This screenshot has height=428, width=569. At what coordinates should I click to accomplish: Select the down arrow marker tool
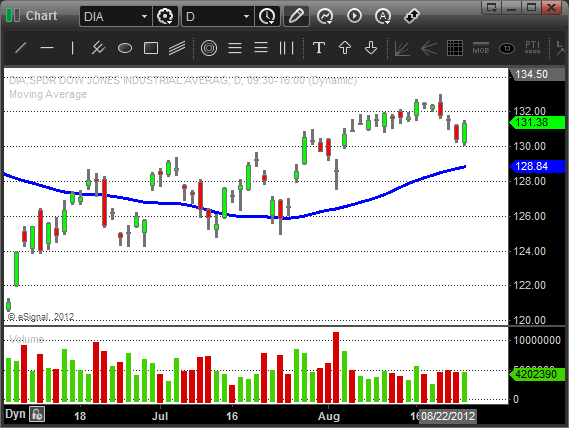coord(371,48)
